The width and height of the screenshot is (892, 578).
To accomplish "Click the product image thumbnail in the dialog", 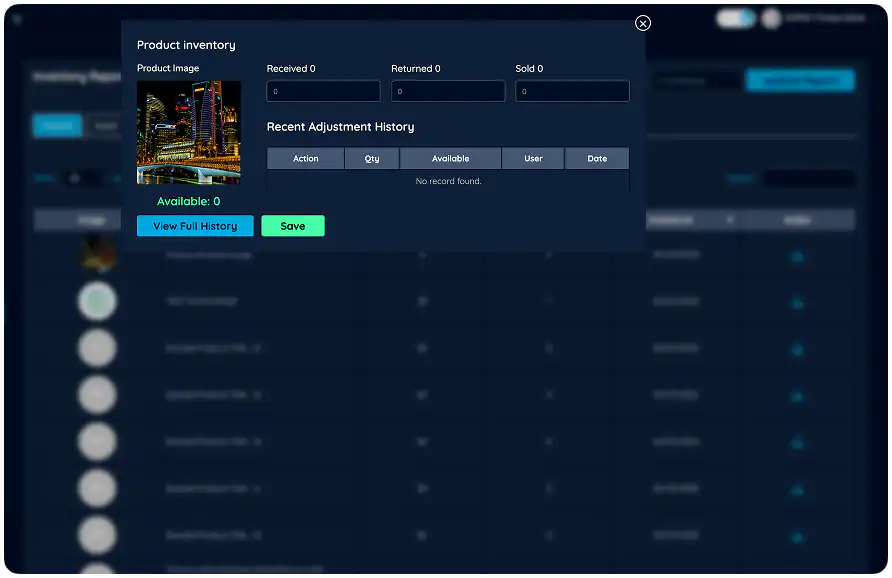I will click(x=188, y=131).
